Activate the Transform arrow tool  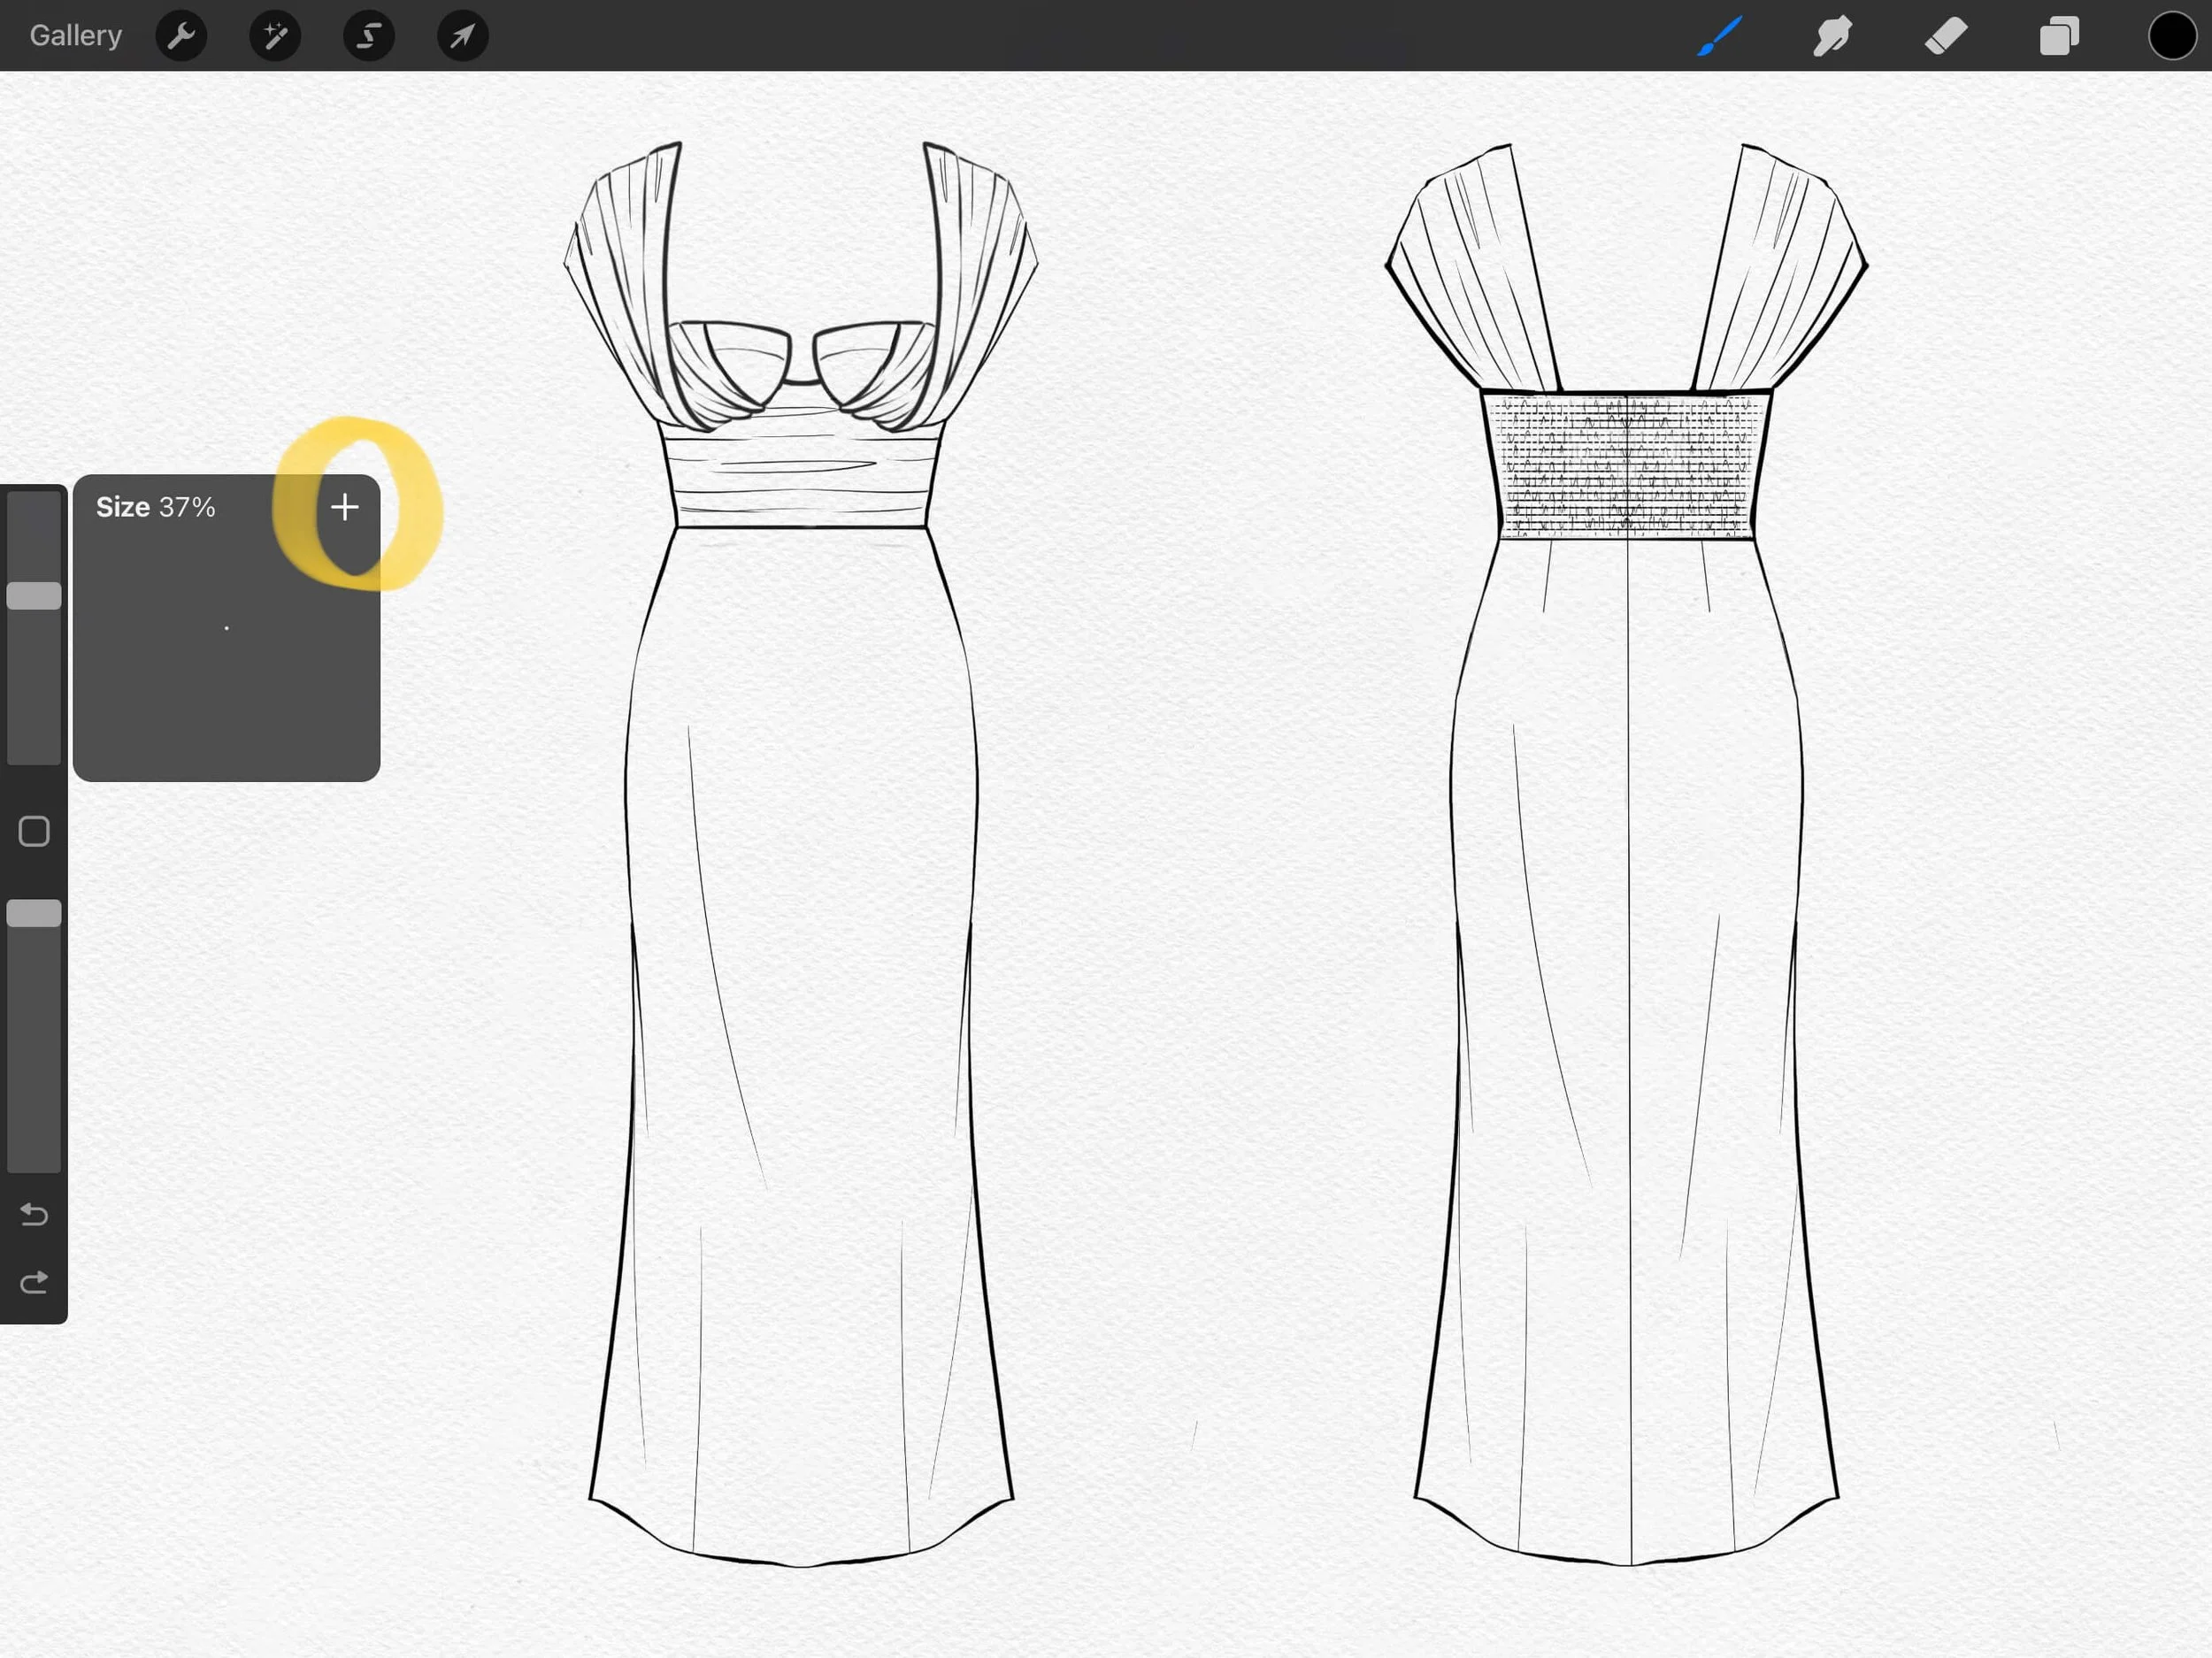tap(462, 36)
